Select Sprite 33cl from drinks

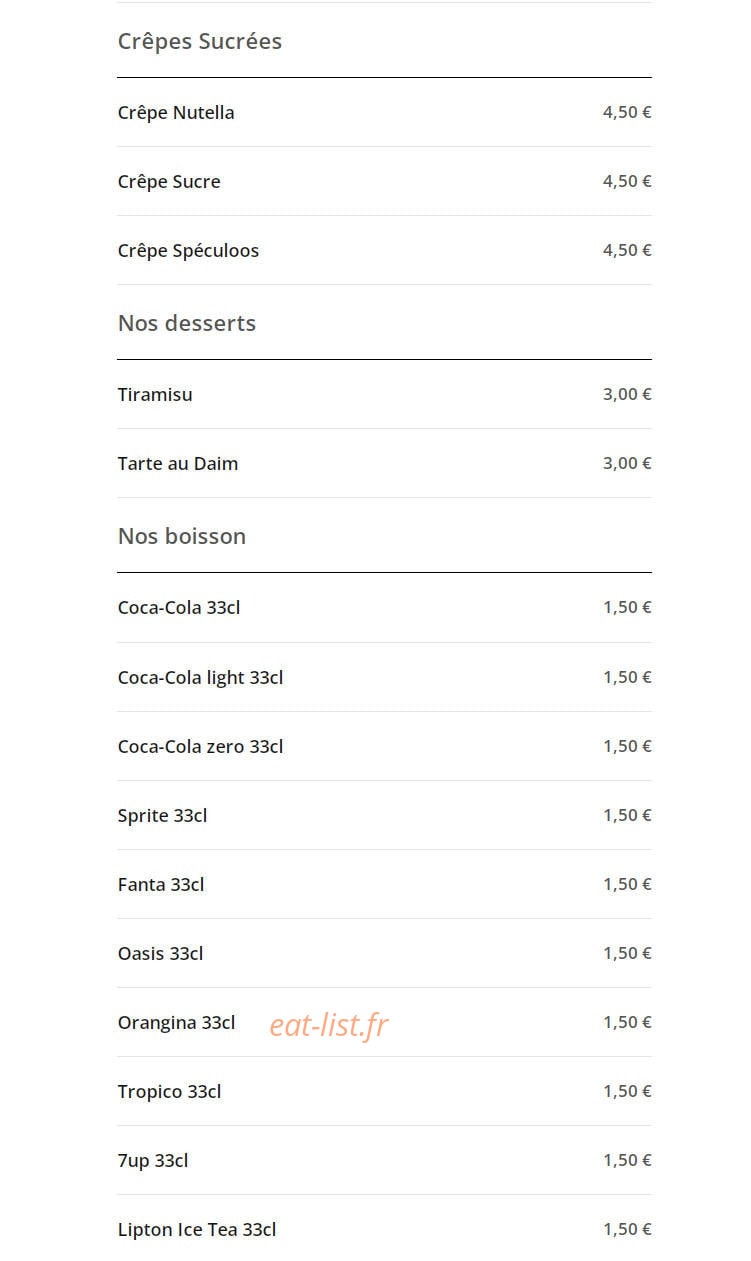(x=384, y=815)
